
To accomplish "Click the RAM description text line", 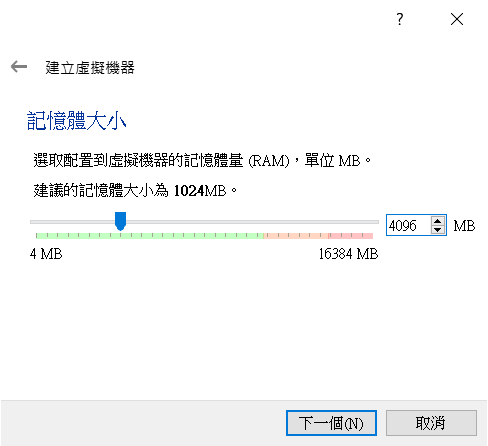I will [x=202, y=161].
